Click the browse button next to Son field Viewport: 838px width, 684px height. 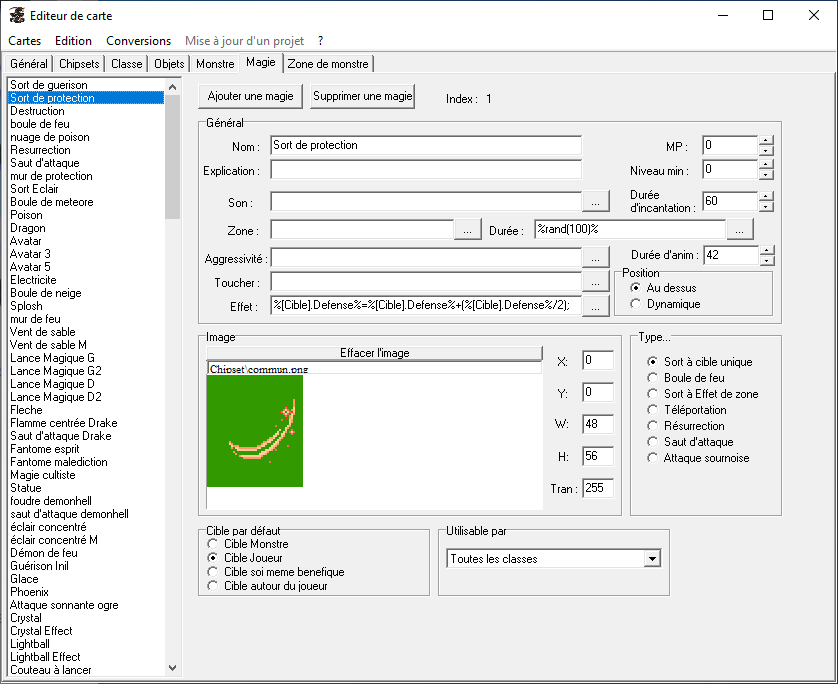[595, 202]
